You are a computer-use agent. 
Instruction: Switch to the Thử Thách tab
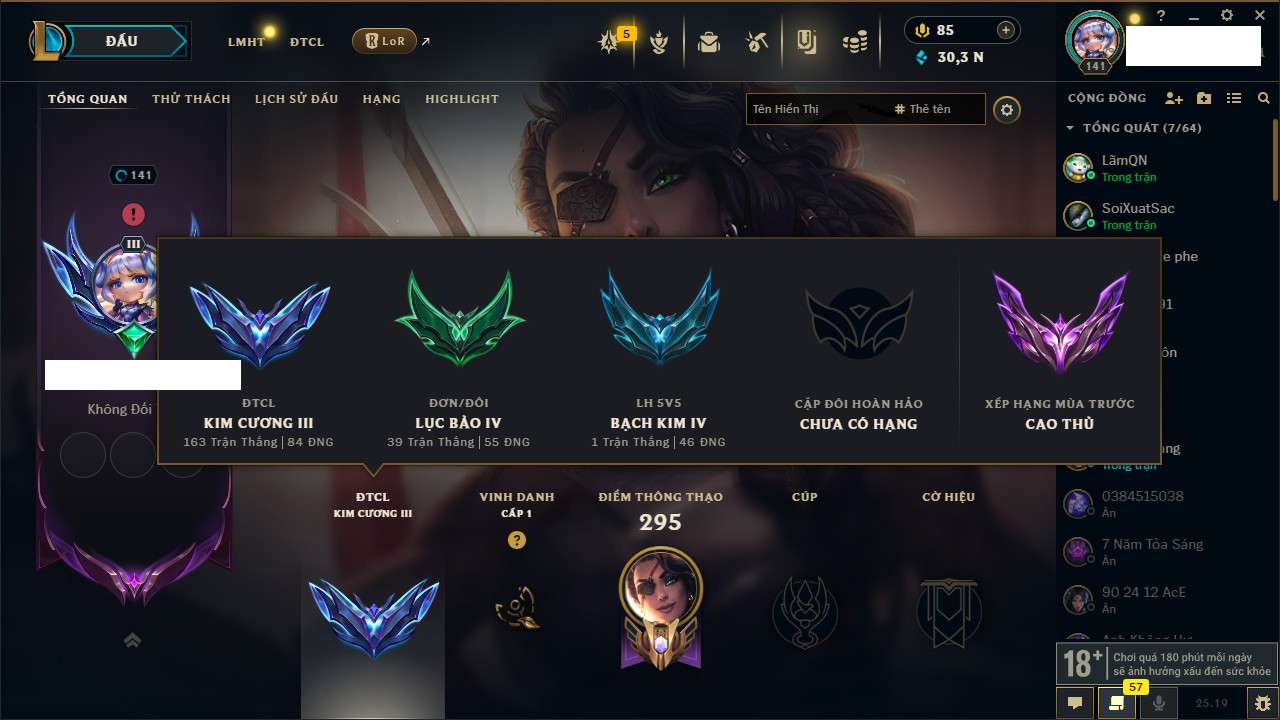(191, 99)
